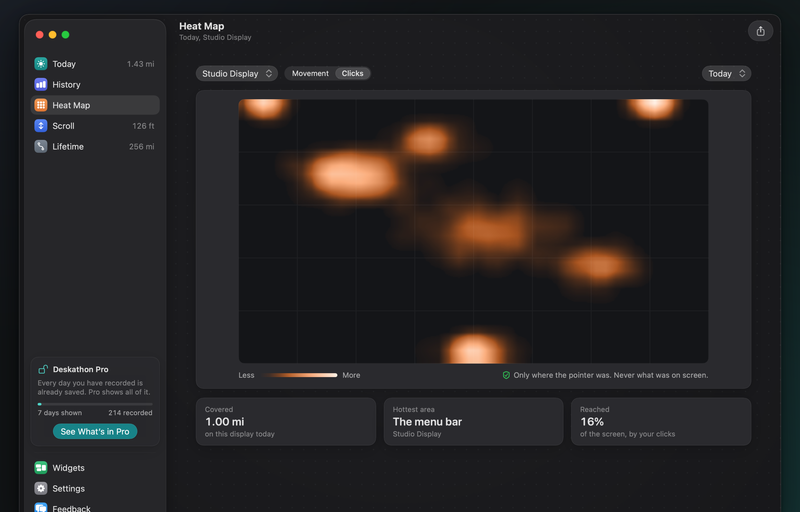The height and width of the screenshot is (512, 800).
Task: Click the Reached 16% card
Action: click(x=661, y=422)
